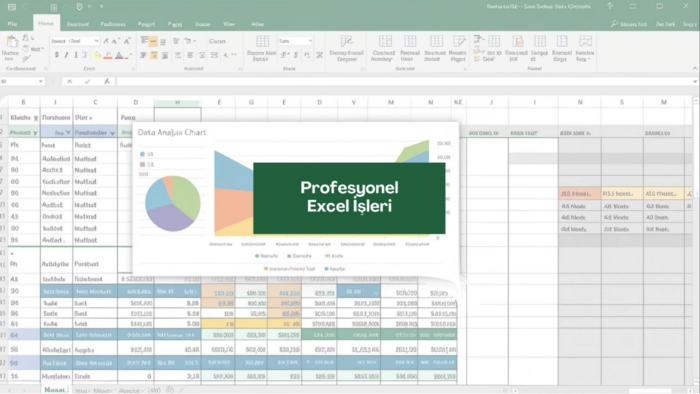Click the red font color swatch
This screenshot has width=700, height=394.
(108, 56)
